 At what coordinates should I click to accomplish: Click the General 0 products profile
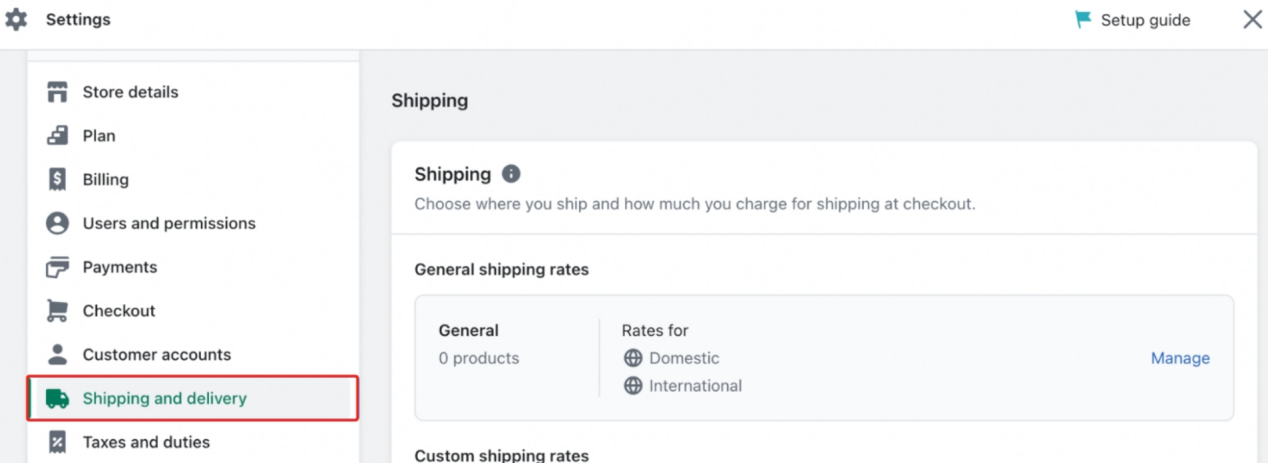pos(479,344)
